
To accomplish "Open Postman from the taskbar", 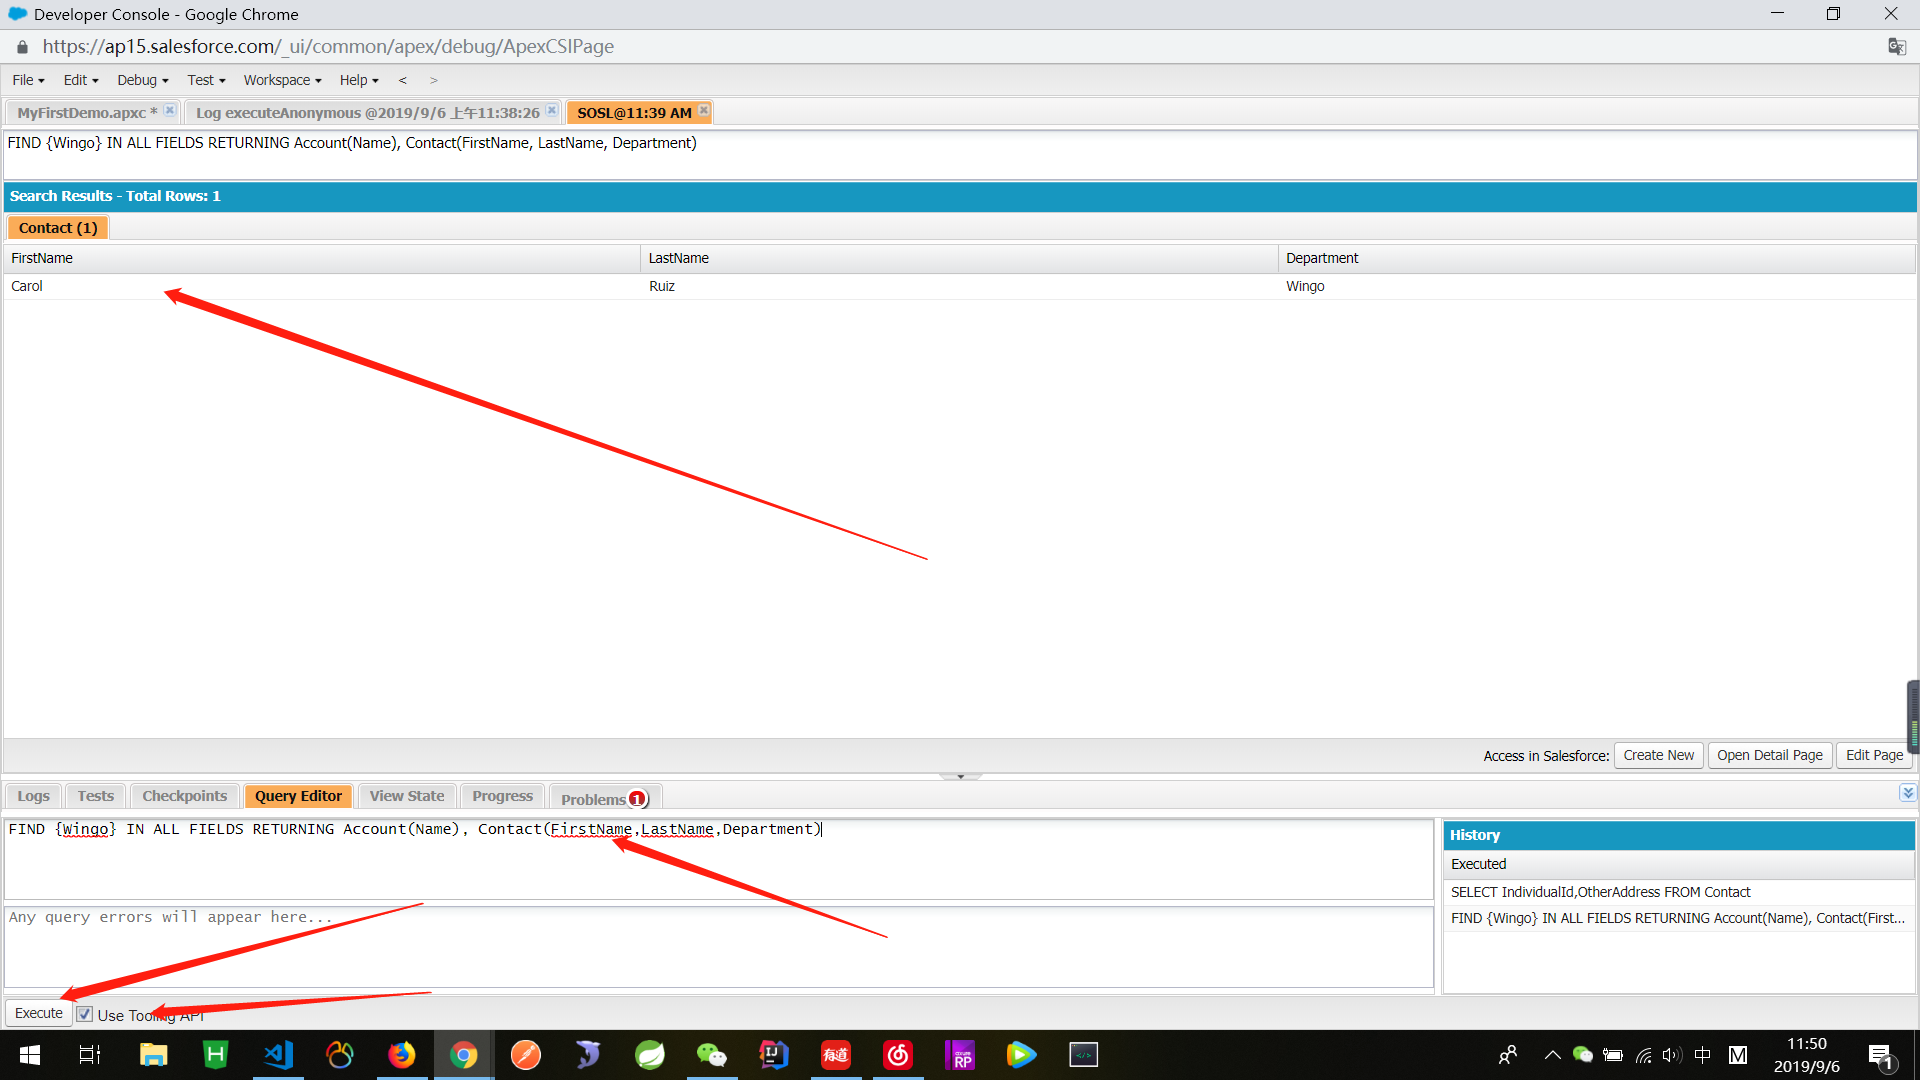I will (525, 1054).
